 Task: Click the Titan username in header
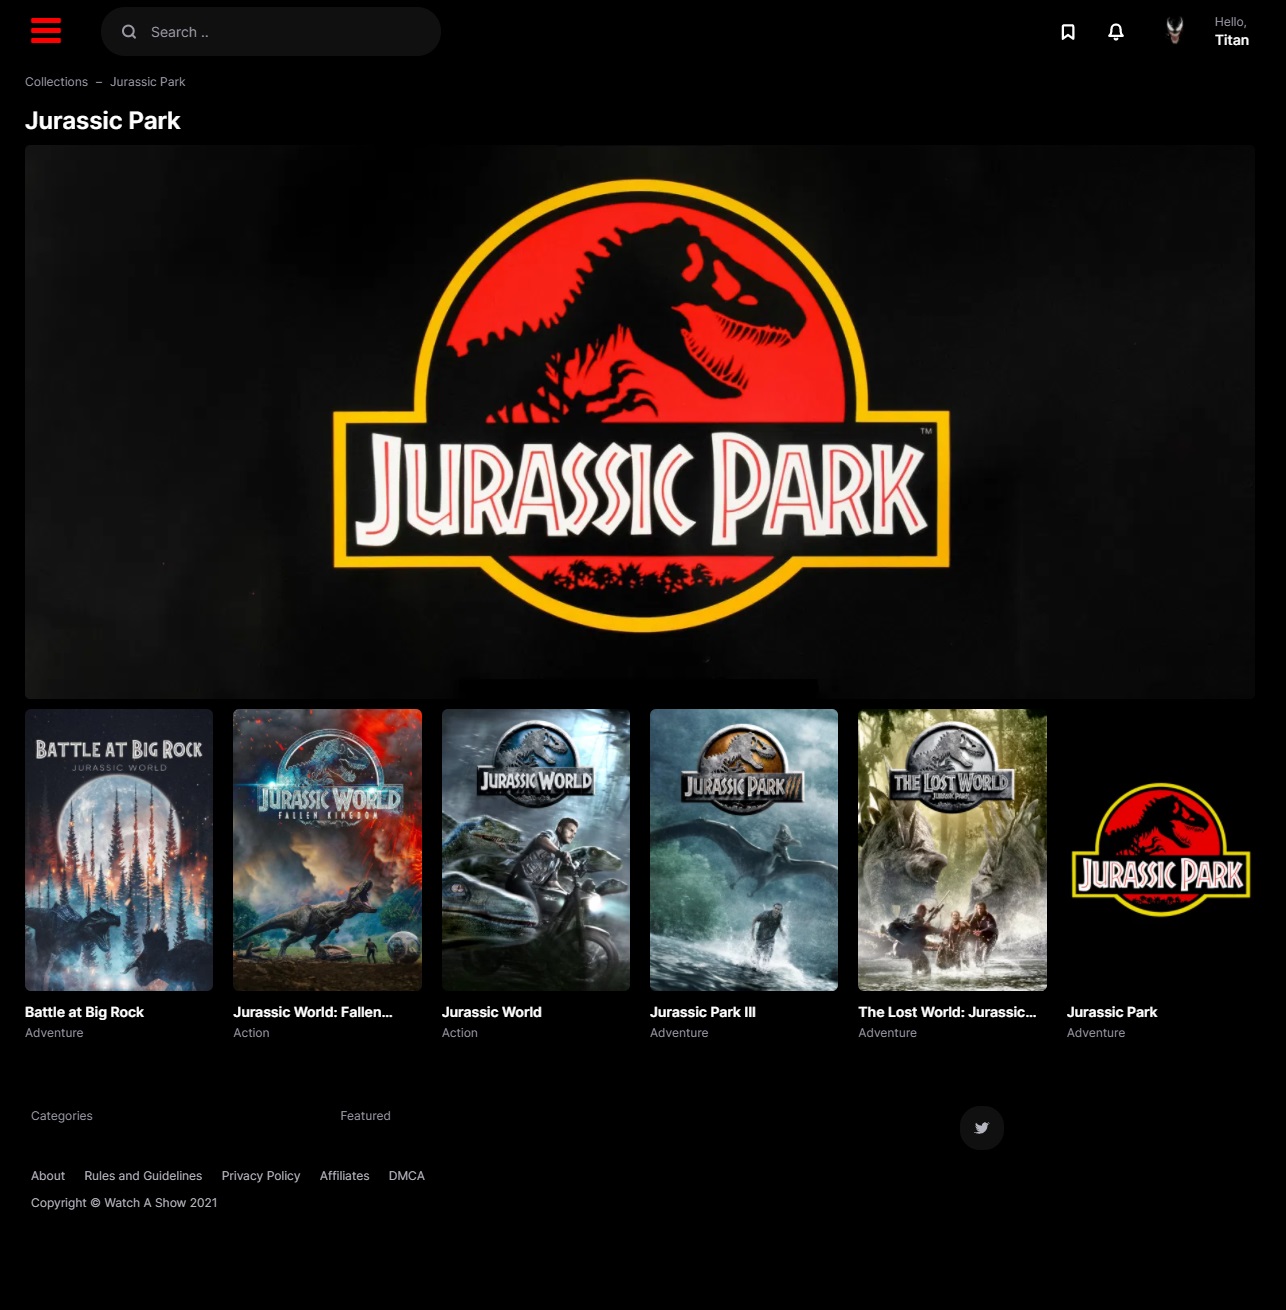(1232, 40)
